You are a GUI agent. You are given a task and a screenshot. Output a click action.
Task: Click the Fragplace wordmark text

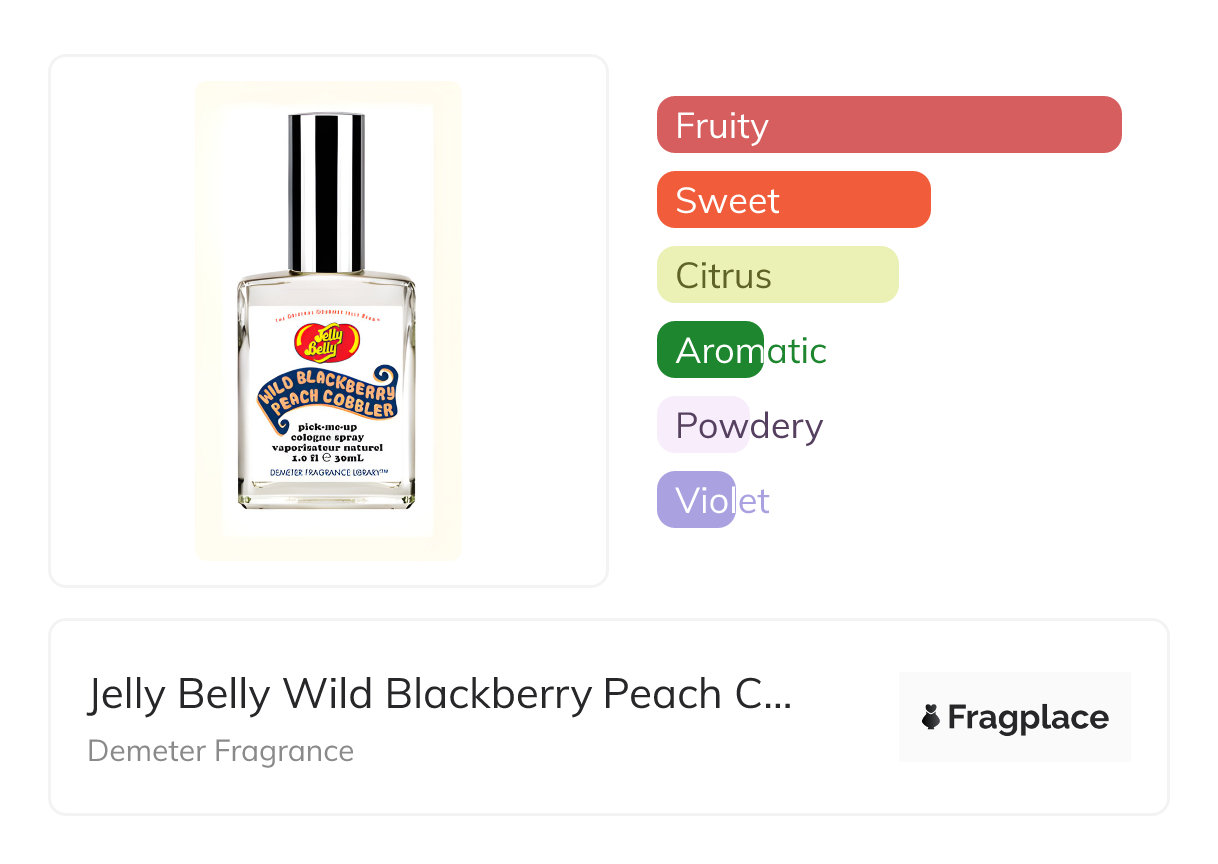(1028, 717)
